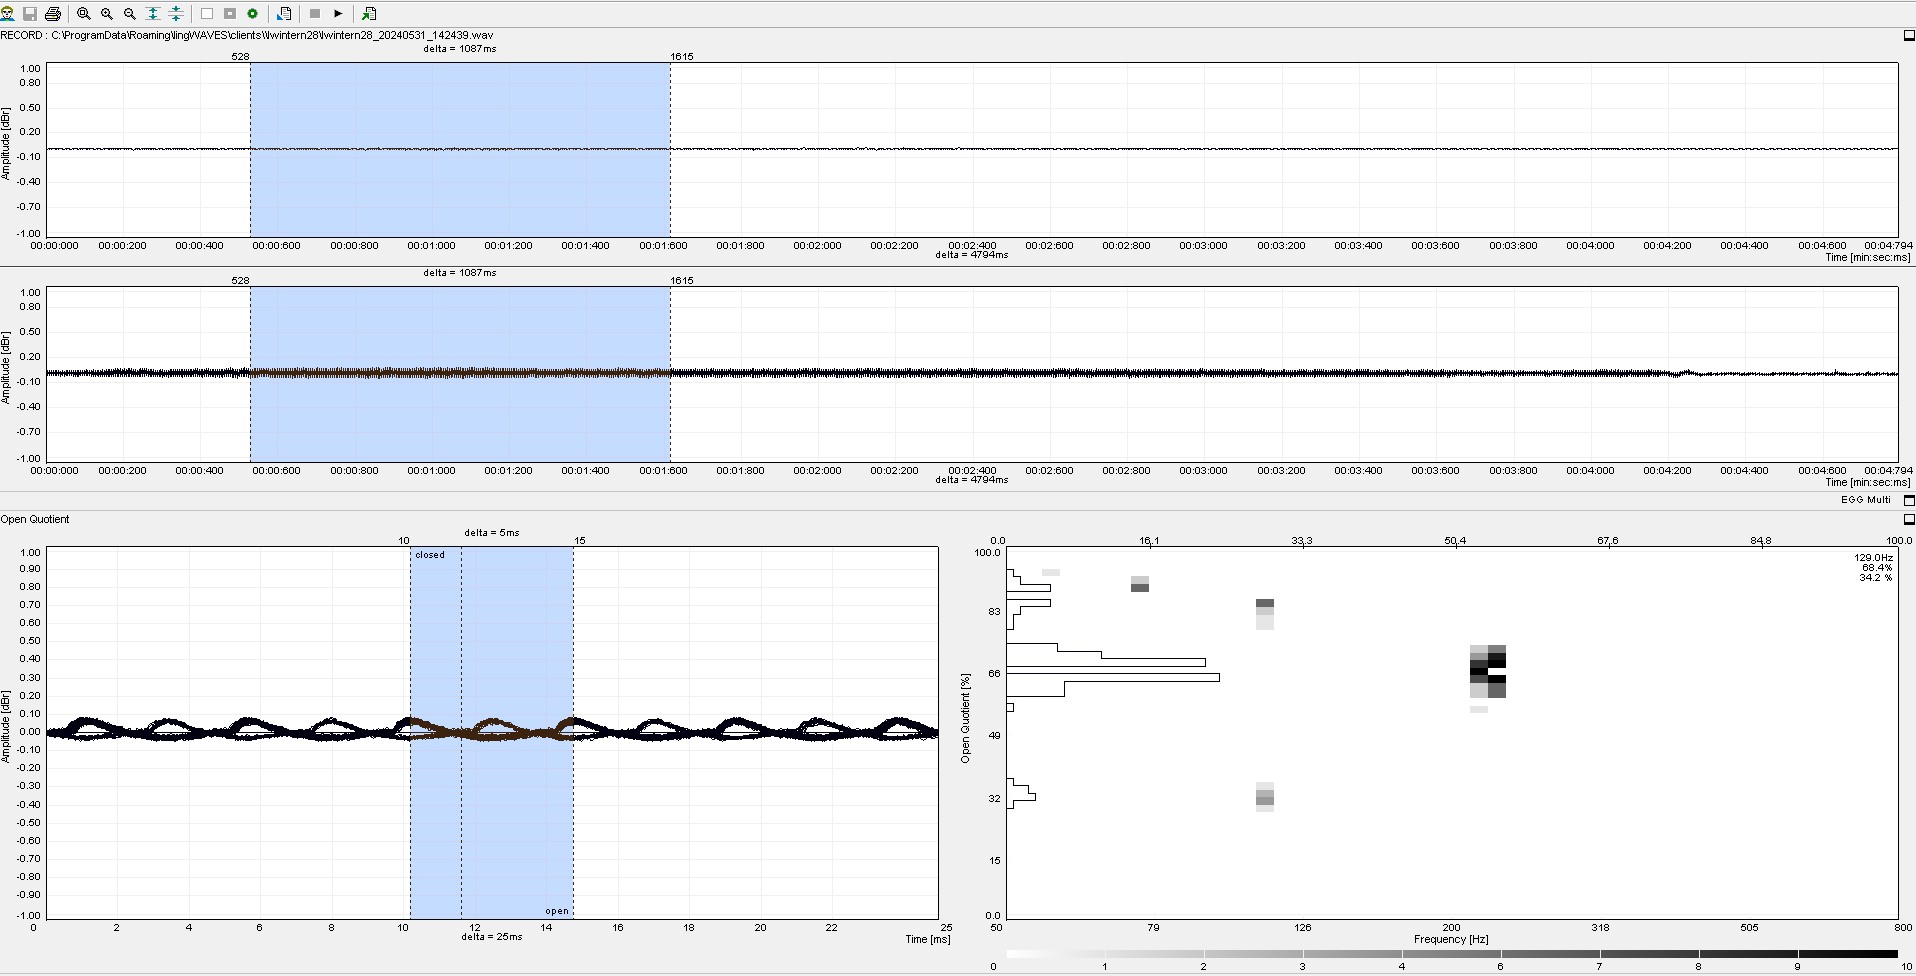Viewport: 1916px width, 976px height.
Task: Click the 'Open Quotient' panel title
Action: (x=35, y=519)
